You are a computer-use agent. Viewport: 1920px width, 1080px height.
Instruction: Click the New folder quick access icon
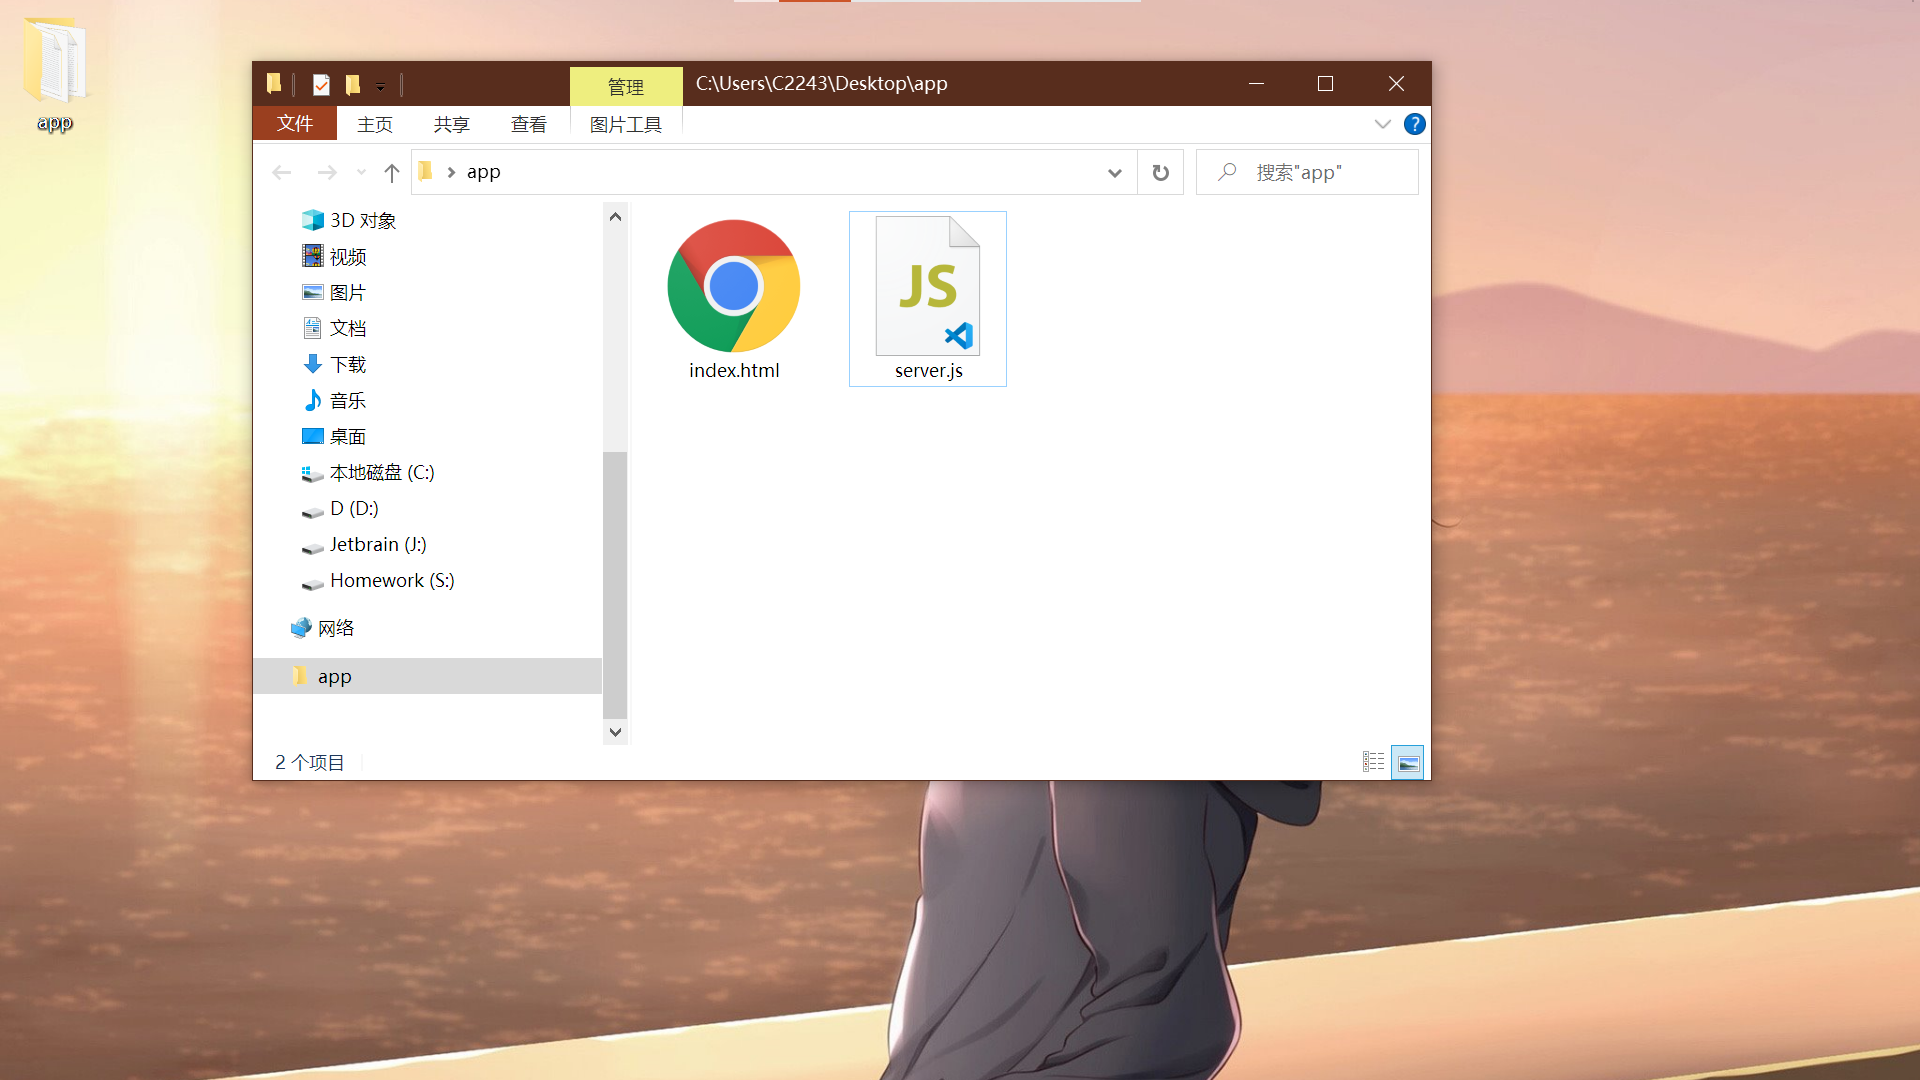pos(353,85)
